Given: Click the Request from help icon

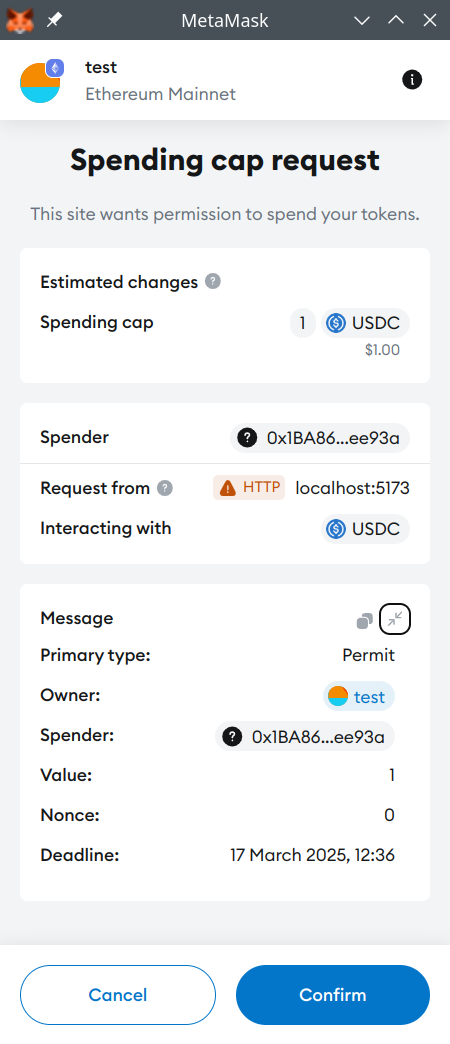Looking at the screenshot, I should 165,488.
